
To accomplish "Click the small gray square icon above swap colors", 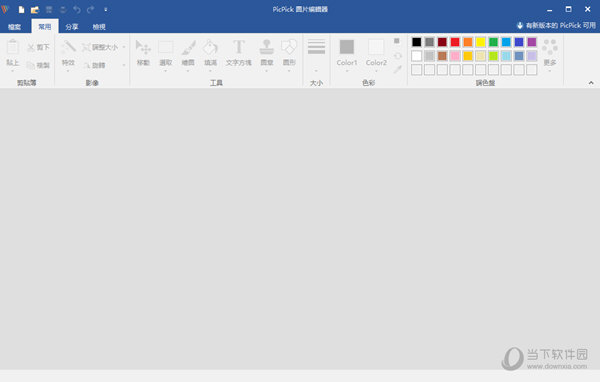I will click(x=397, y=41).
